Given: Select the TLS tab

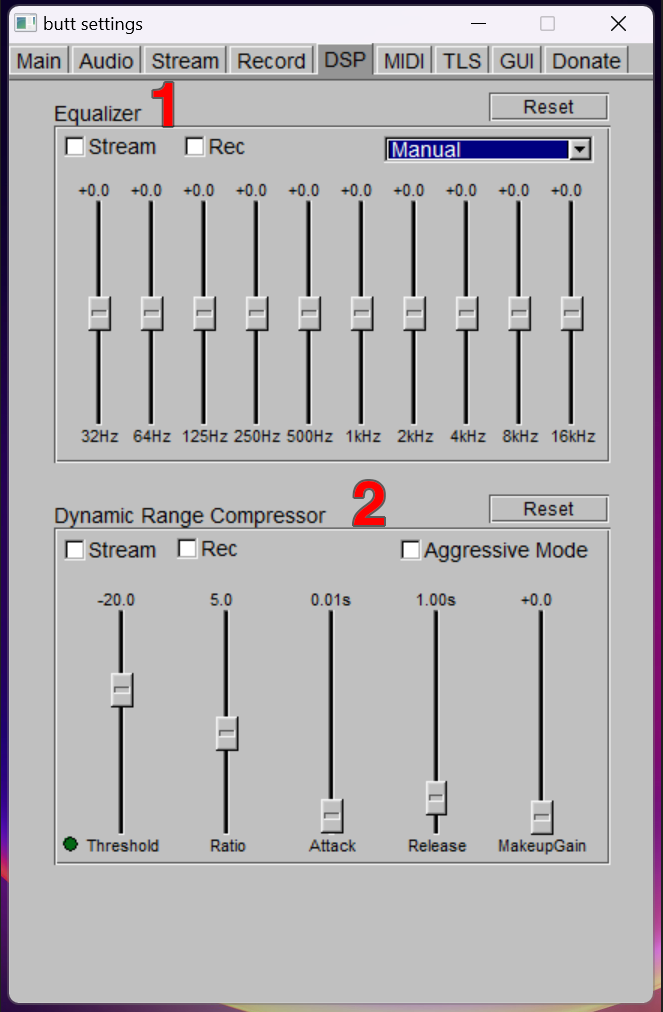Looking at the screenshot, I should tap(462, 61).
